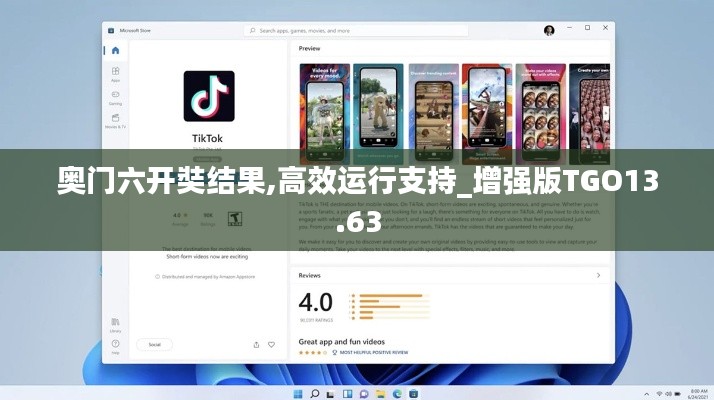The height and width of the screenshot is (400, 714).
Task: Click magnifier icon in Store search box
Action: click(253, 31)
